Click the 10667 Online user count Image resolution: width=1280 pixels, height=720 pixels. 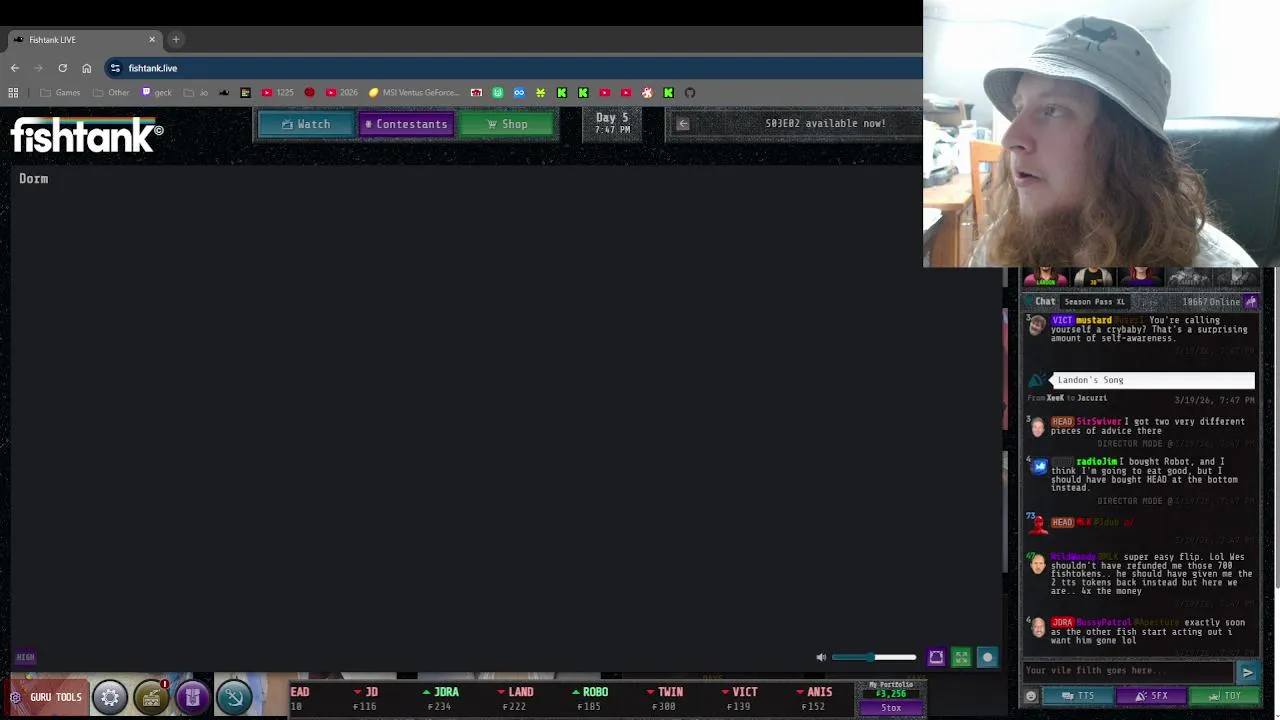(1210, 301)
